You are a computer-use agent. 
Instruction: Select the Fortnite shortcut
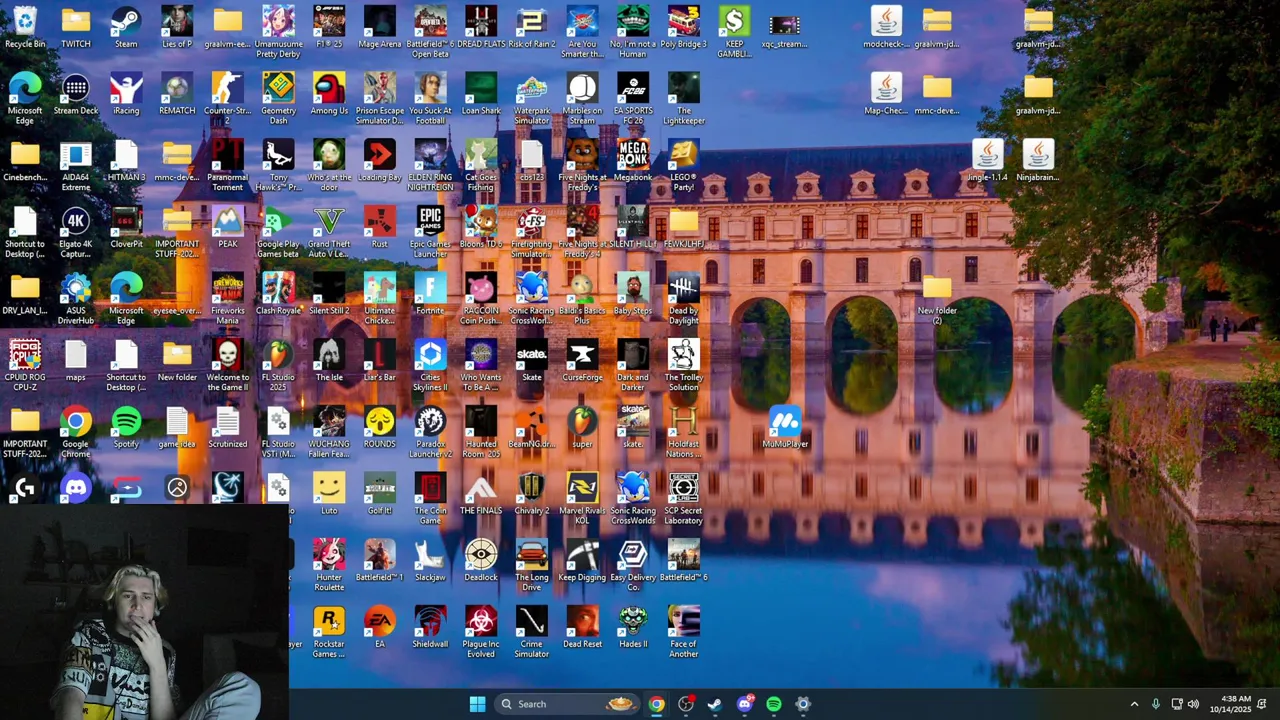(430, 294)
